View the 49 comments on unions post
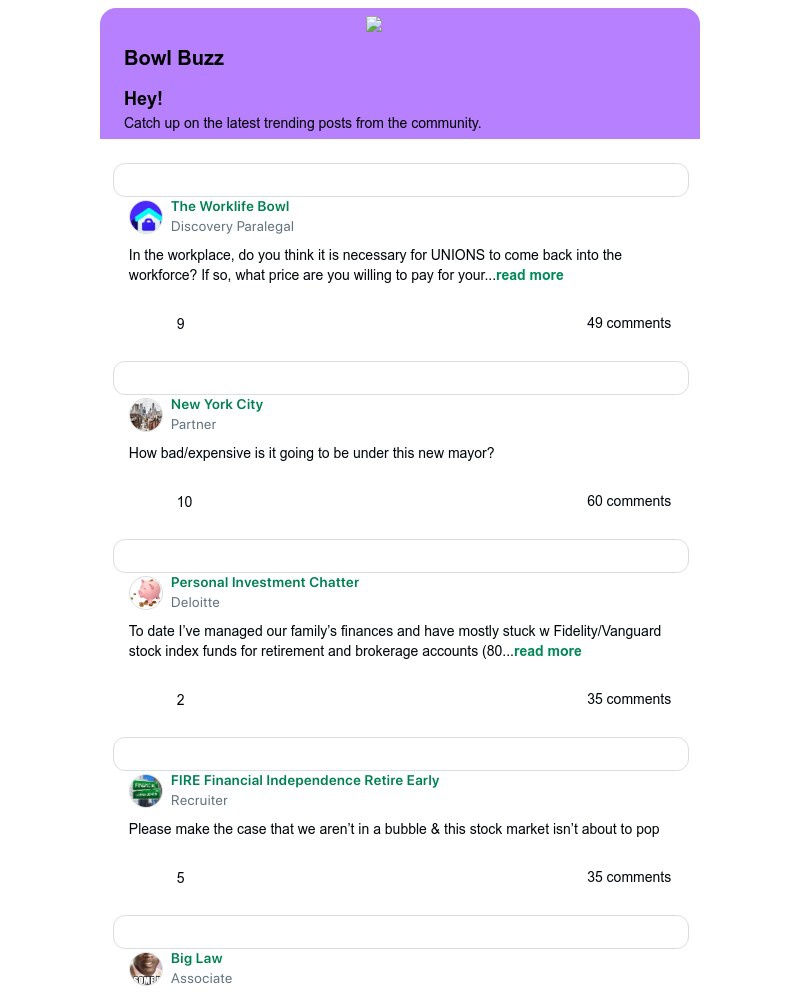This screenshot has height=1000, width=800. [629, 324]
